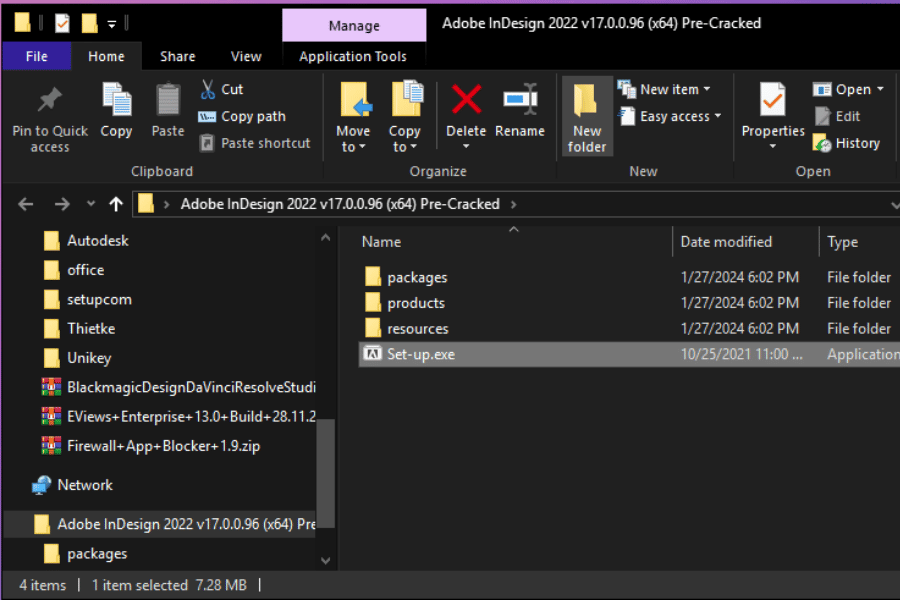Expand the Move to dropdown
This screenshot has width=900, height=600.
353,147
